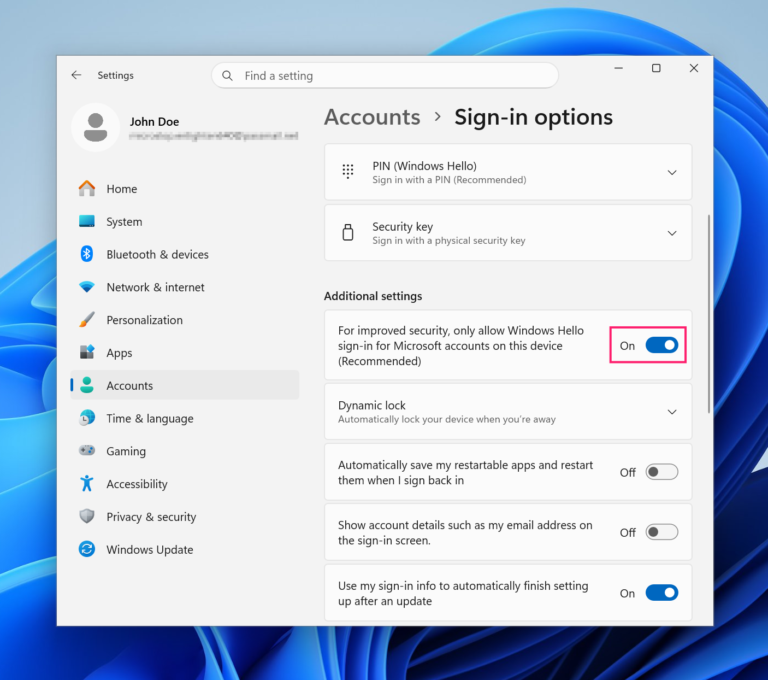Click 'Sign in with a PIN (Recommended)' text

pyautogui.click(x=449, y=180)
